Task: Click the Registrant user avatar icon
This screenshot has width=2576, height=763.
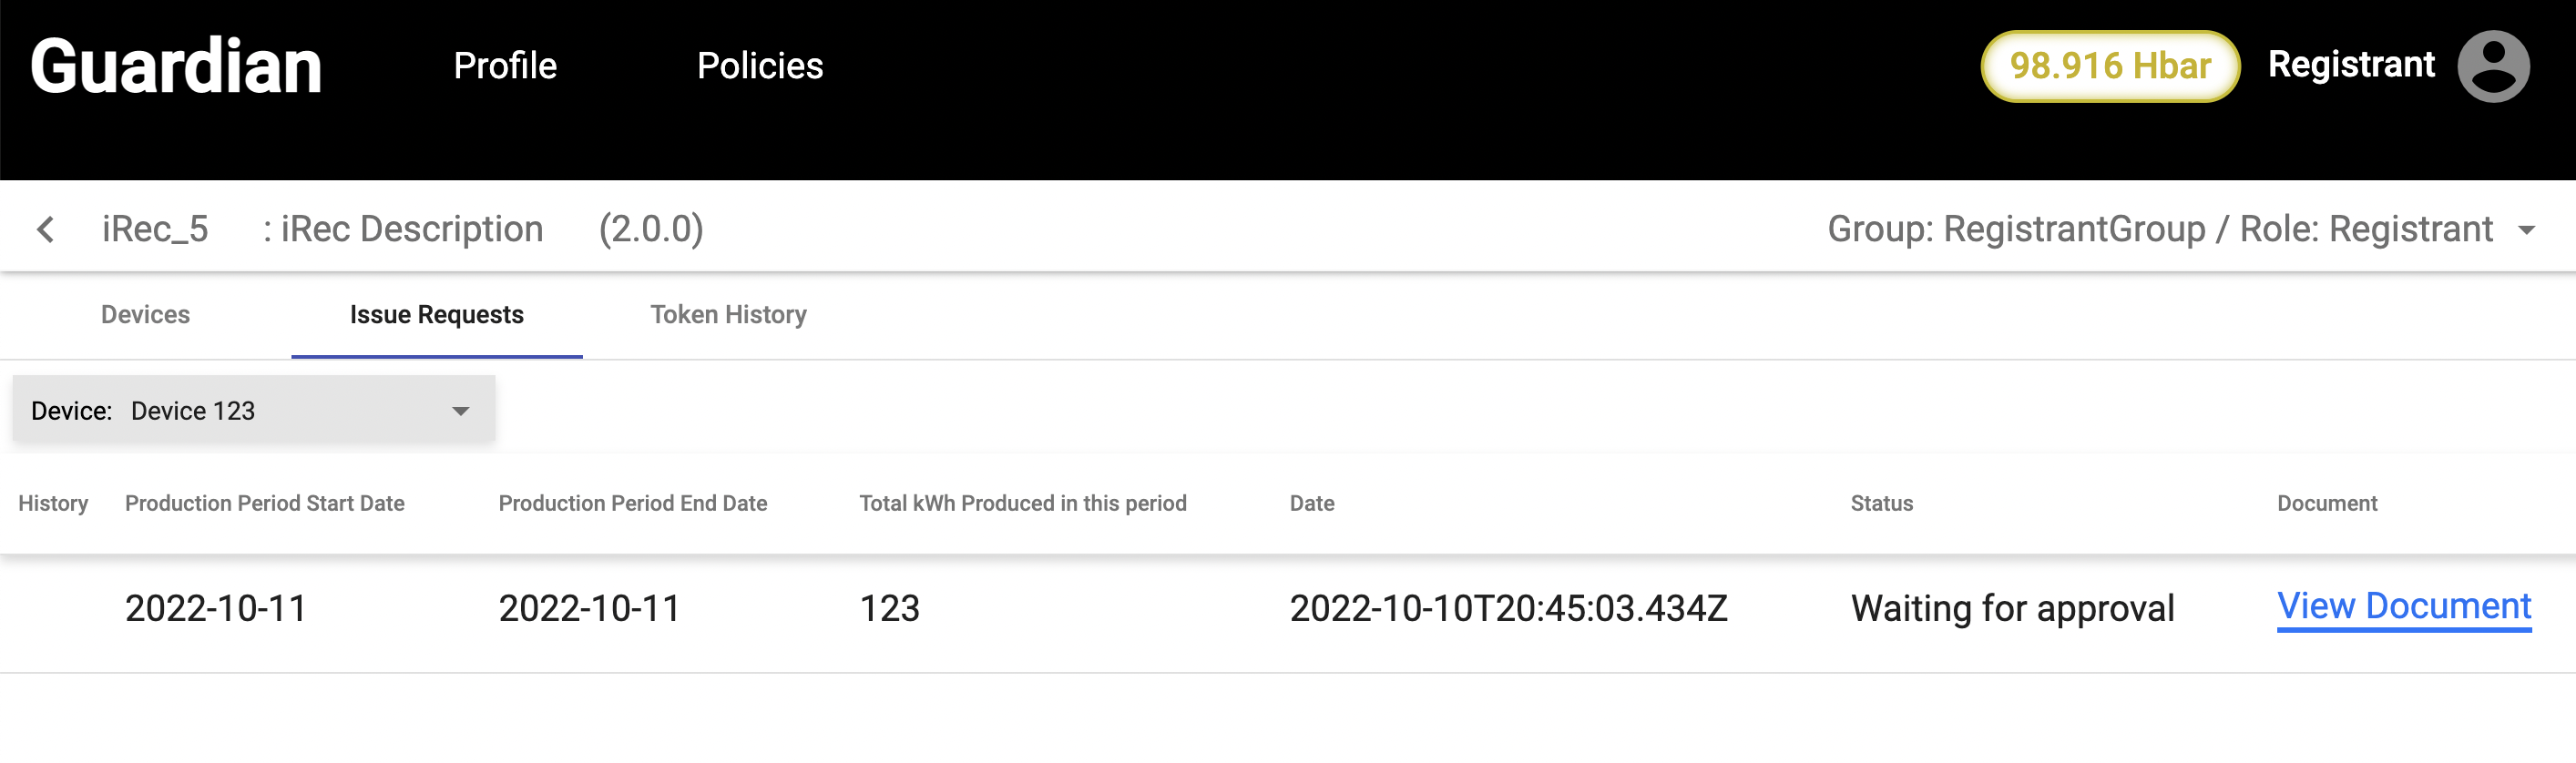Action: point(2493,66)
